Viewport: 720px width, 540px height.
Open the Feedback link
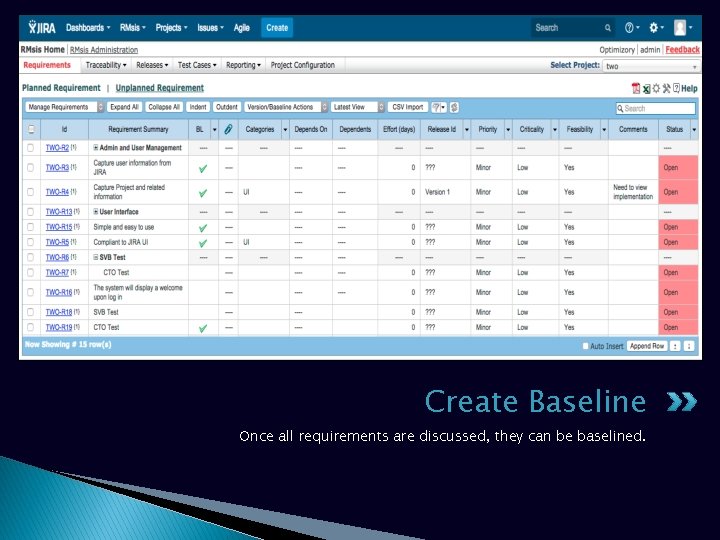click(682, 50)
